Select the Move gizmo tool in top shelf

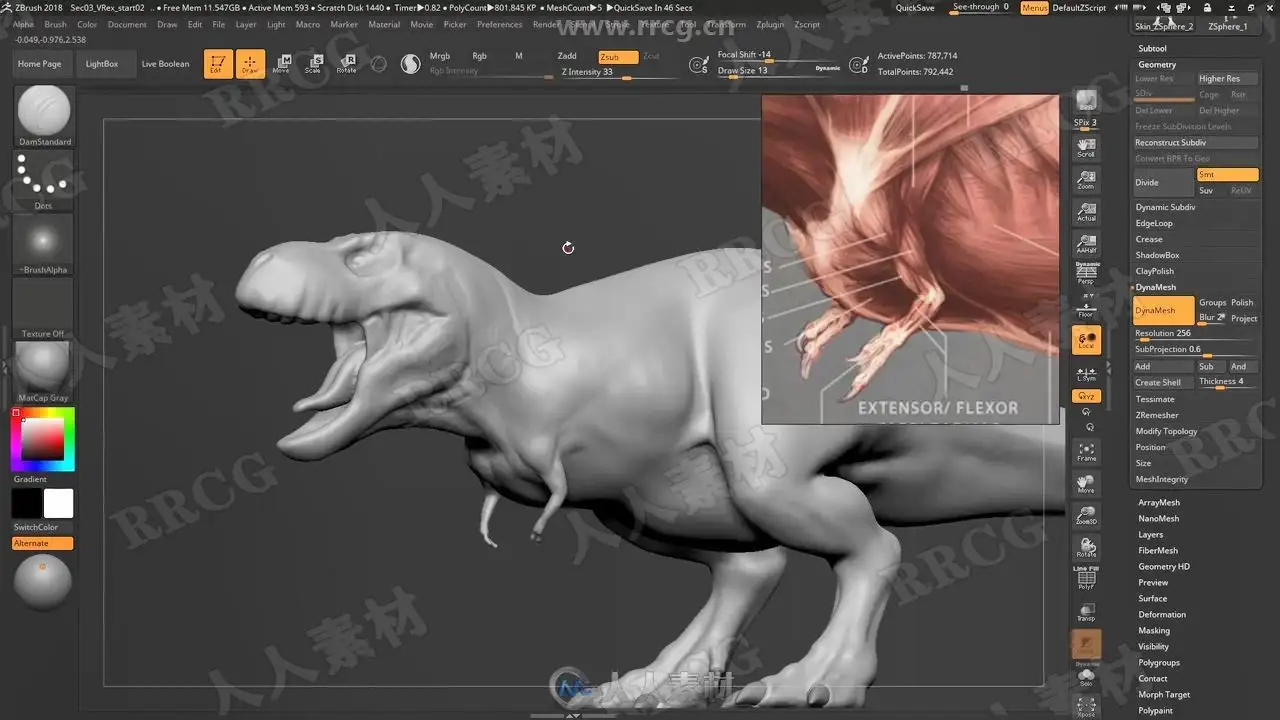pos(282,64)
